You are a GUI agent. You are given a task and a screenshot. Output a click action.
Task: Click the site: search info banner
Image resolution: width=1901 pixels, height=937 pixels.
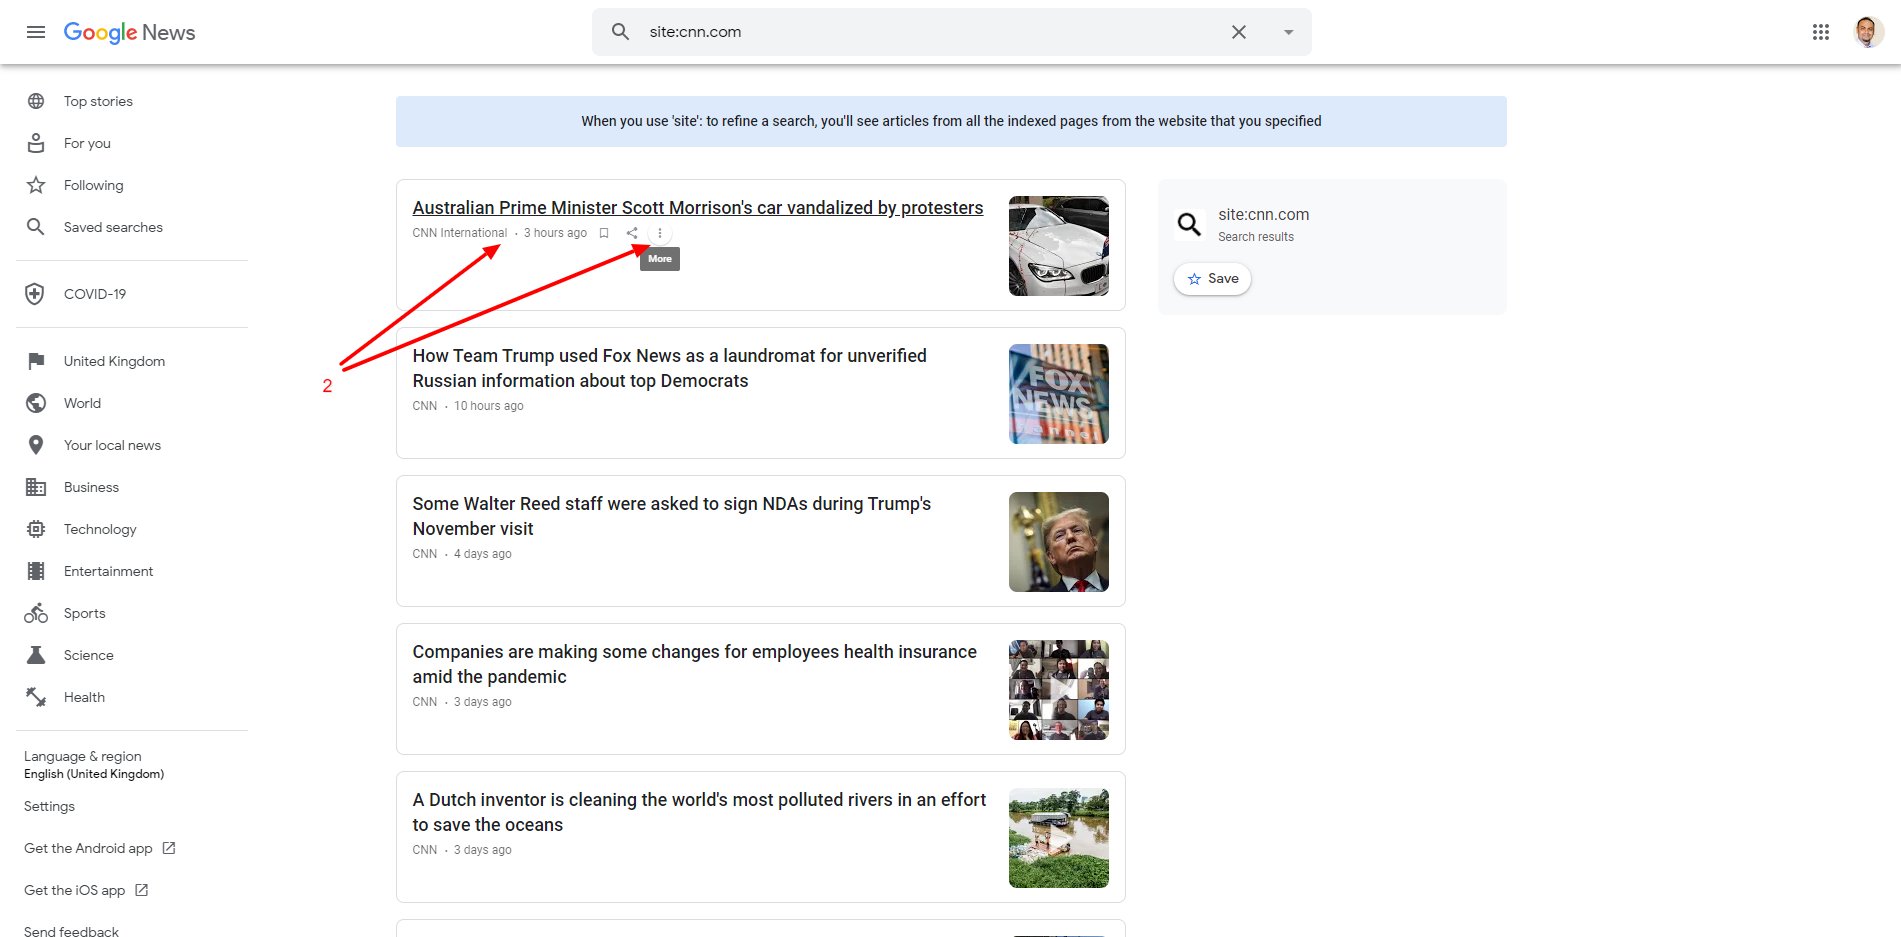(951, 121)
